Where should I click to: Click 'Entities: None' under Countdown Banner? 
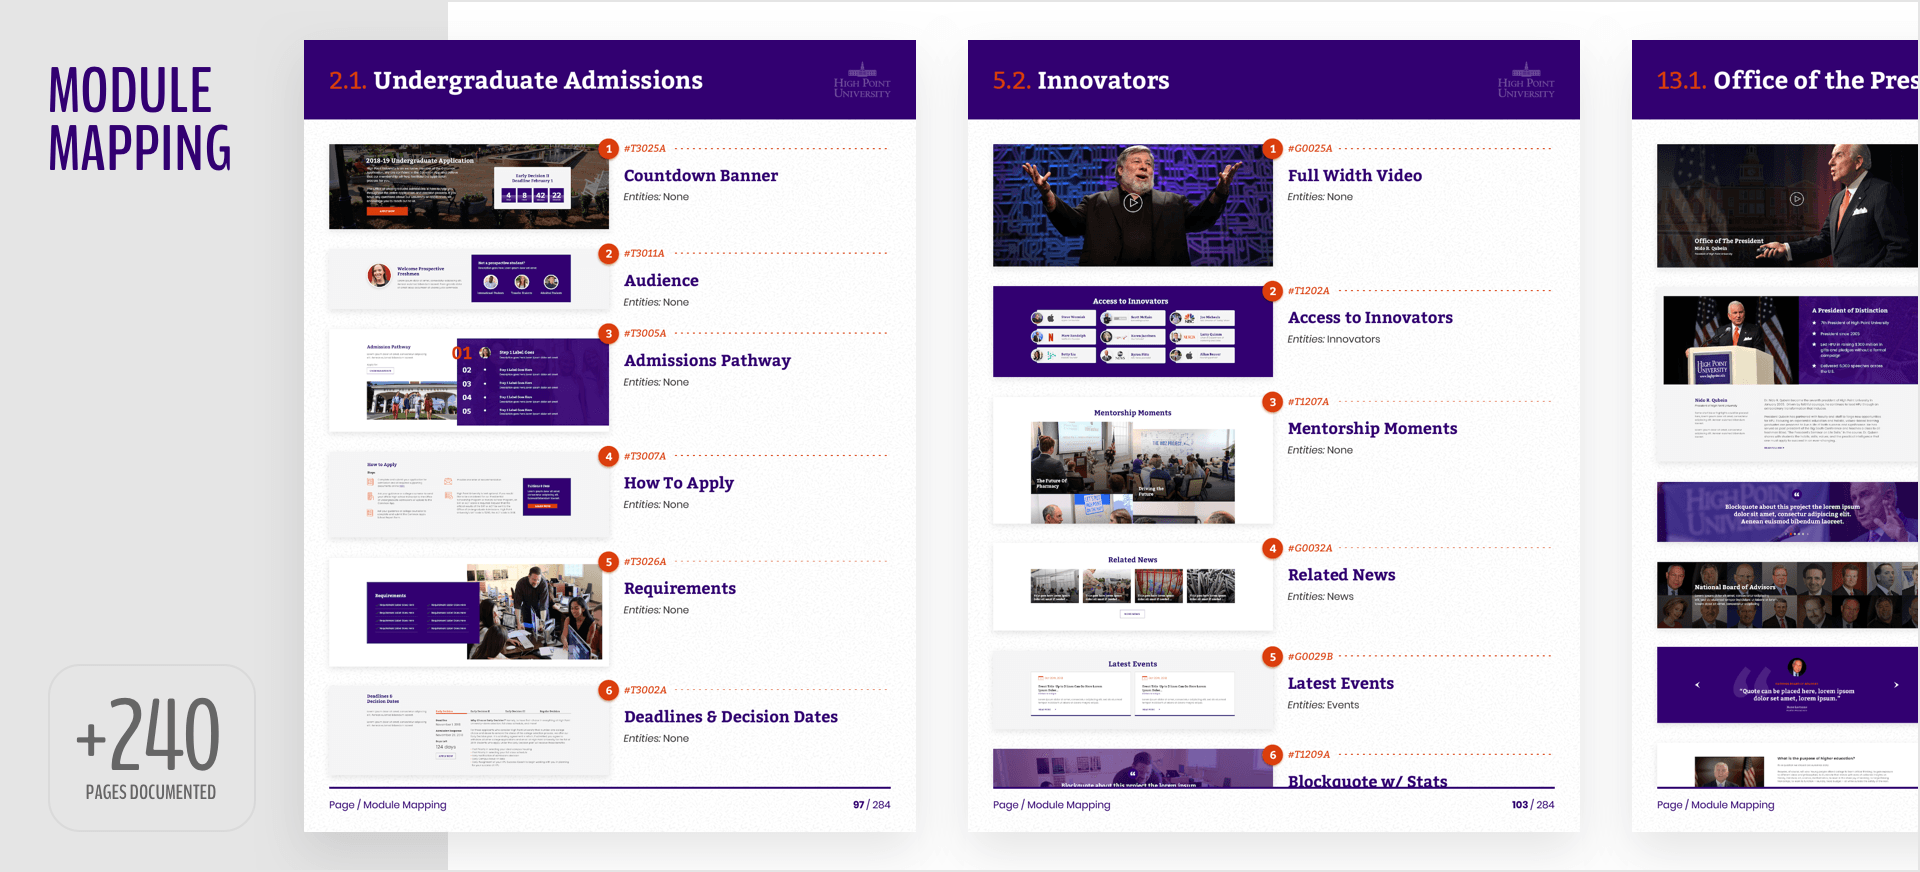(x=656, y=198)
